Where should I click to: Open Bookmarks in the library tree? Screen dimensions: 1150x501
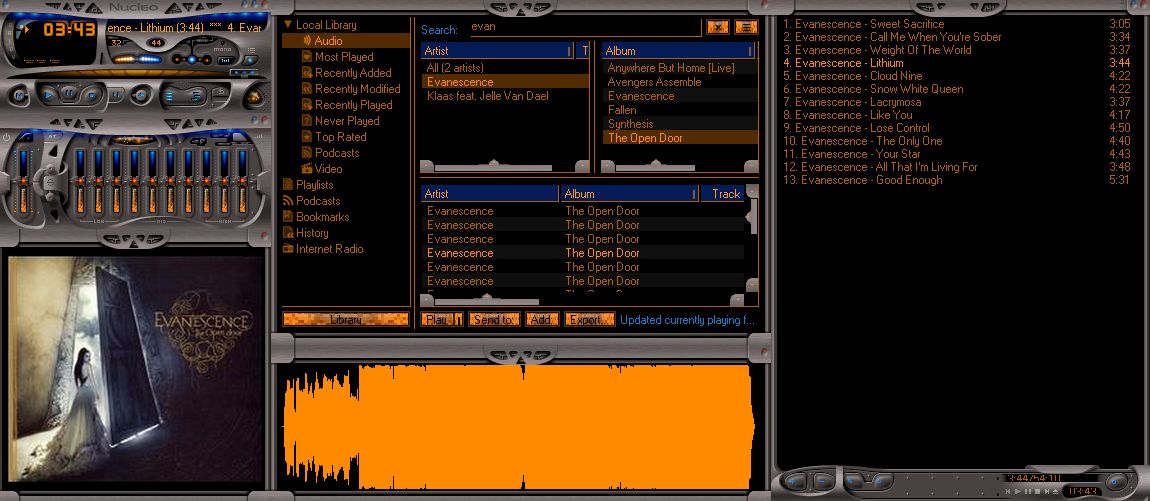pyautogui.click(x=322, y=217)
